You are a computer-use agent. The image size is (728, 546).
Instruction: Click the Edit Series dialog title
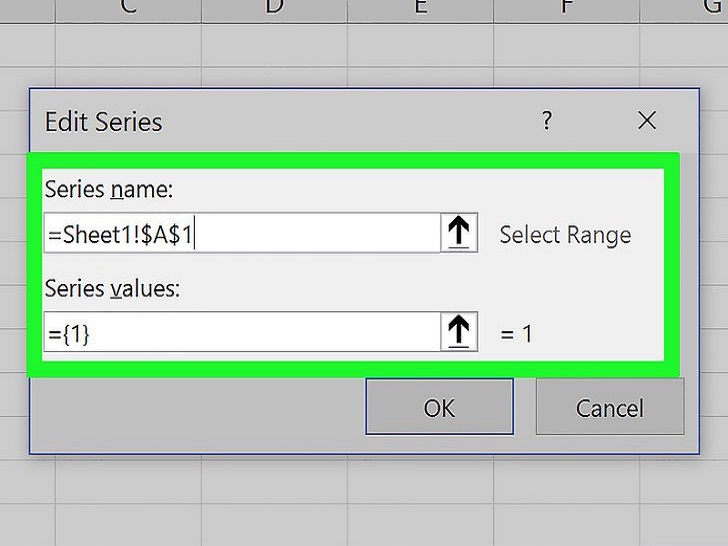(103, 122)
